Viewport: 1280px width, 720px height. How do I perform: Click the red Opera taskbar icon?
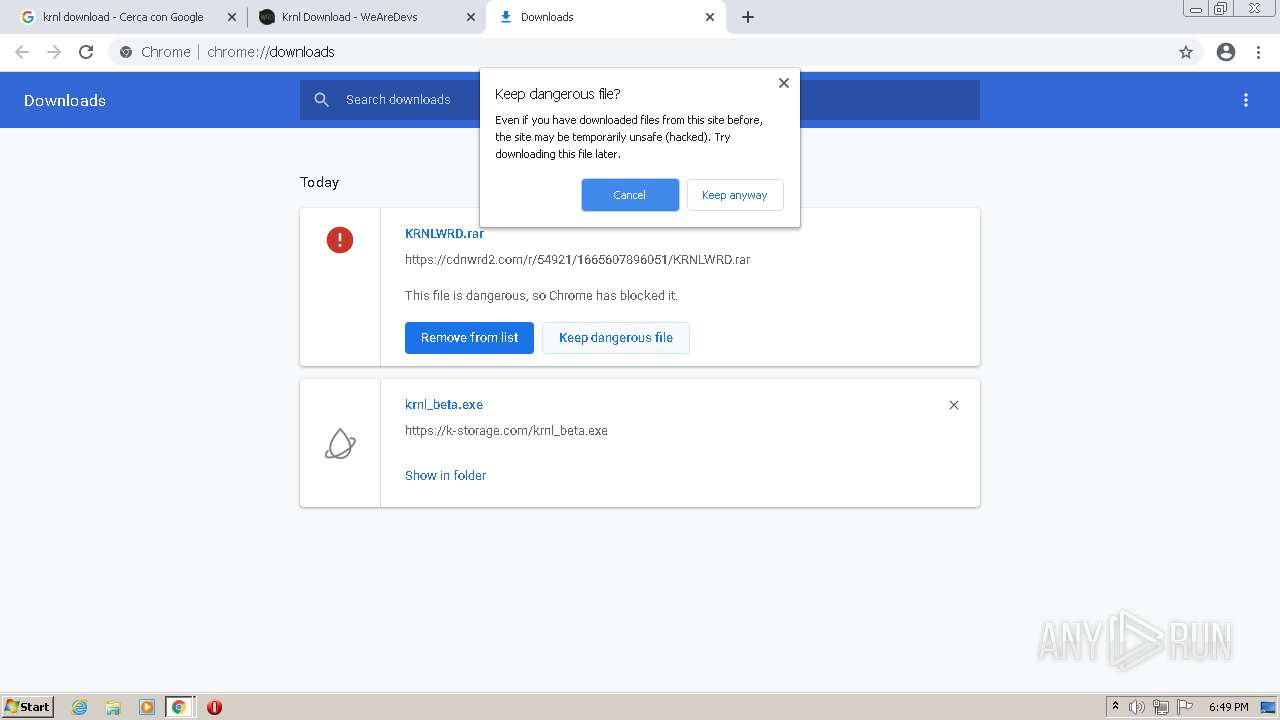click(214, 707)
